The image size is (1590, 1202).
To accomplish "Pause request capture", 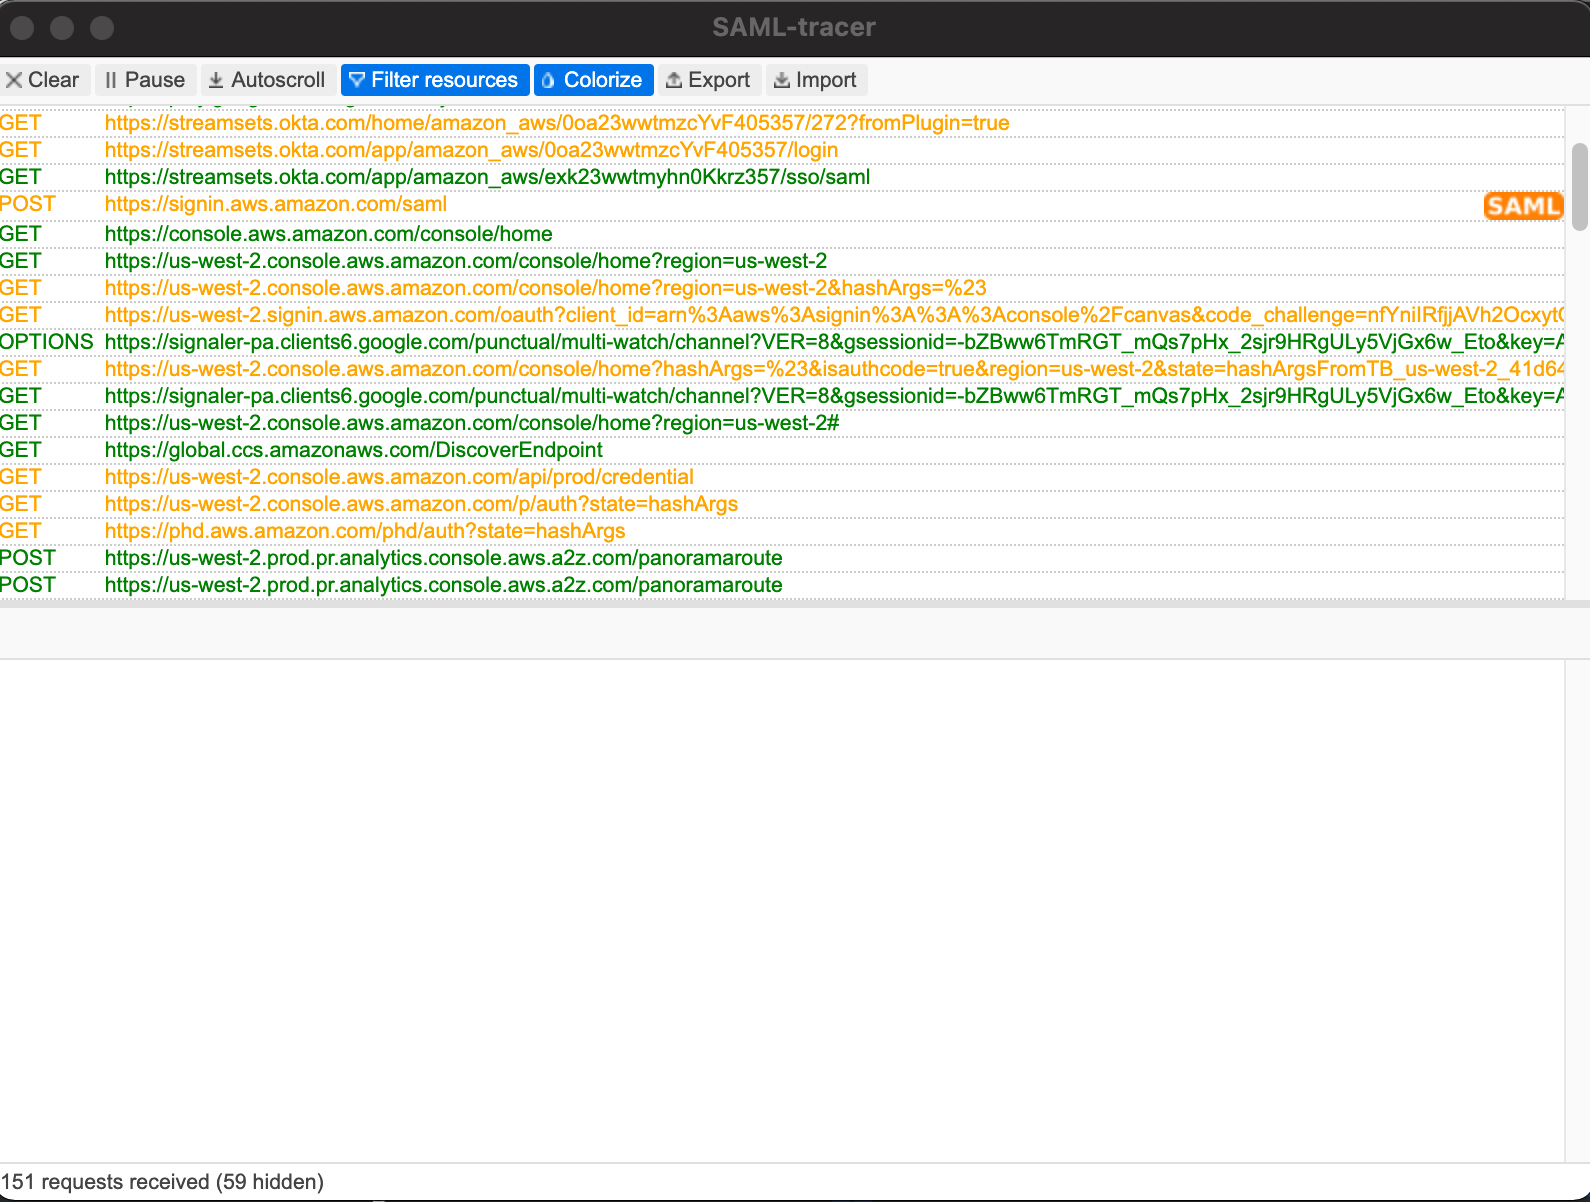I will (146, 80).
